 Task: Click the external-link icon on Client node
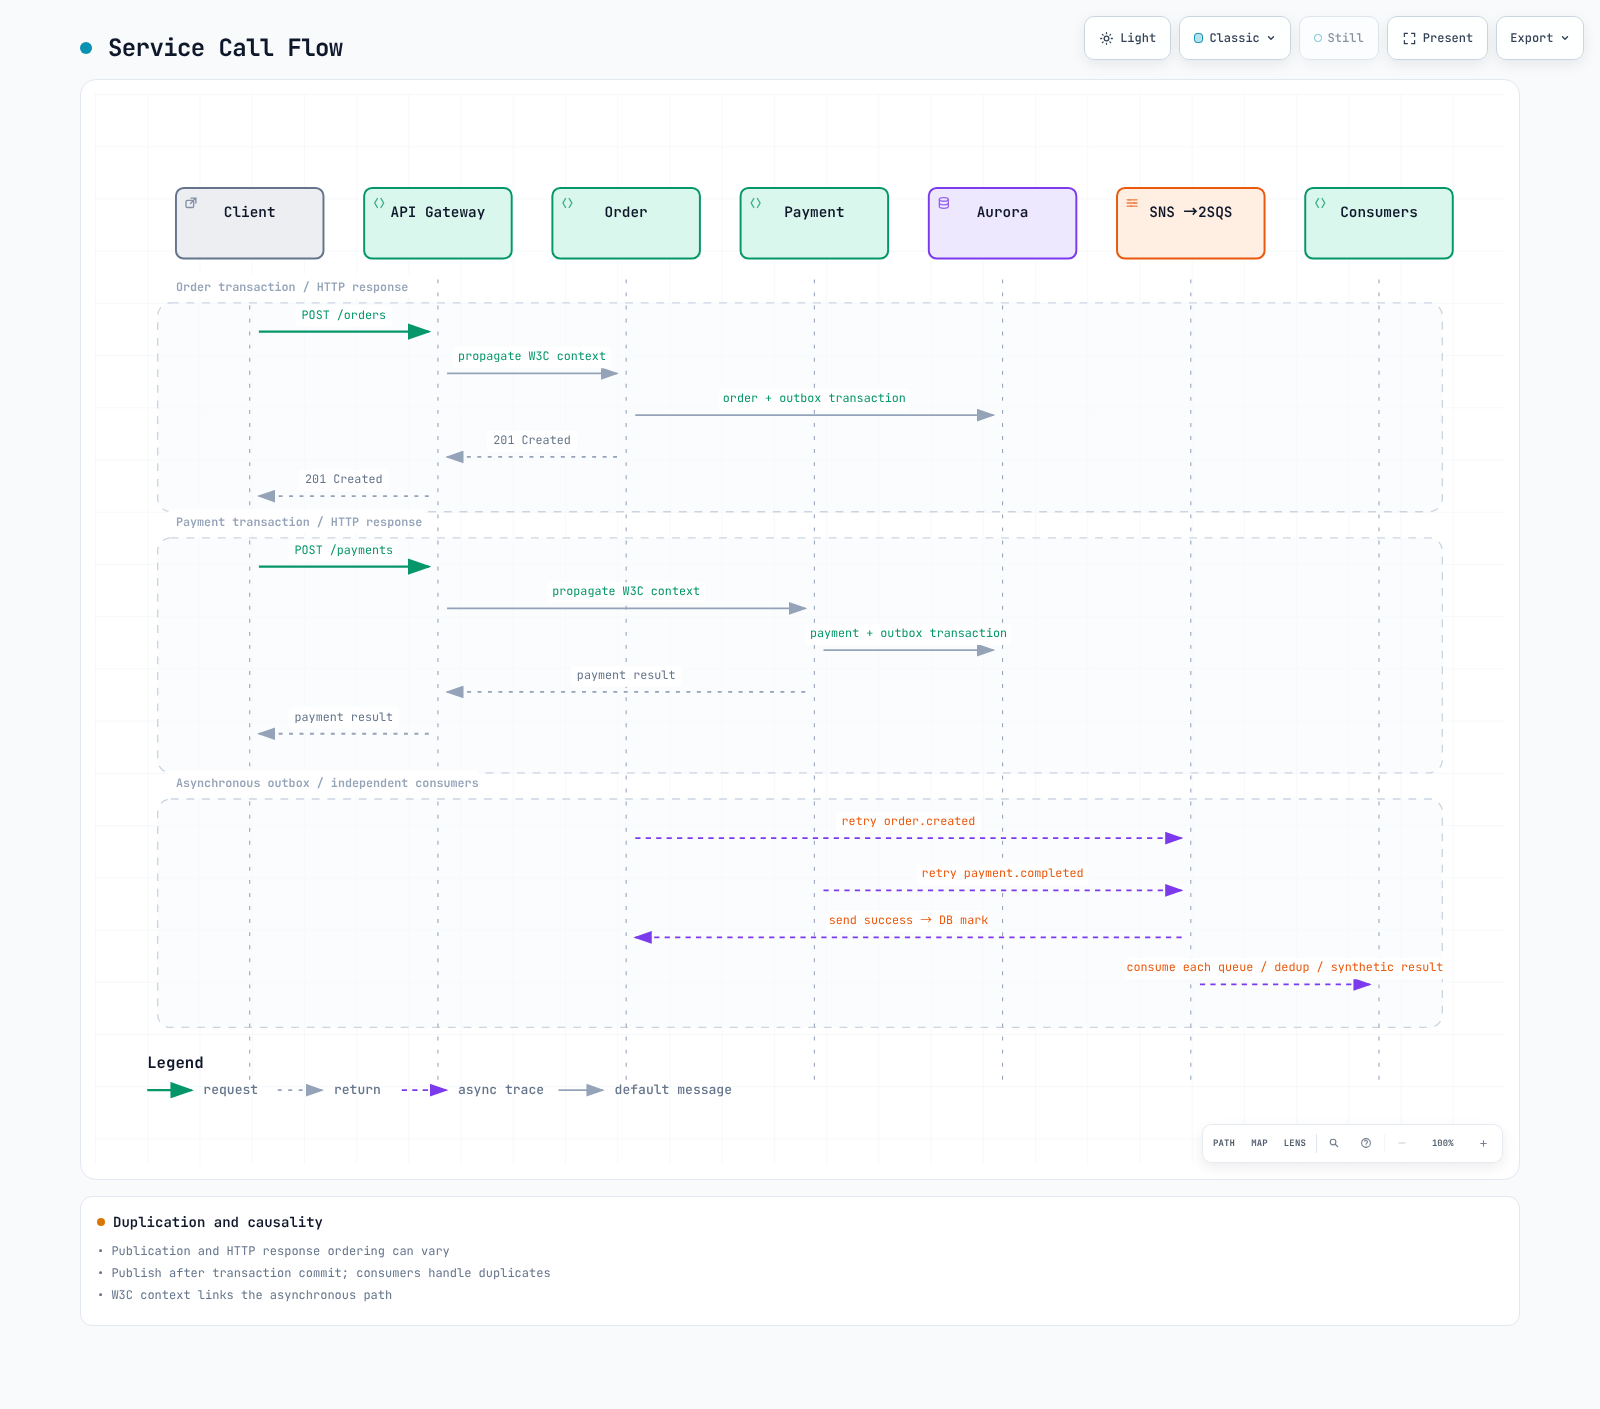pos(191,203)
